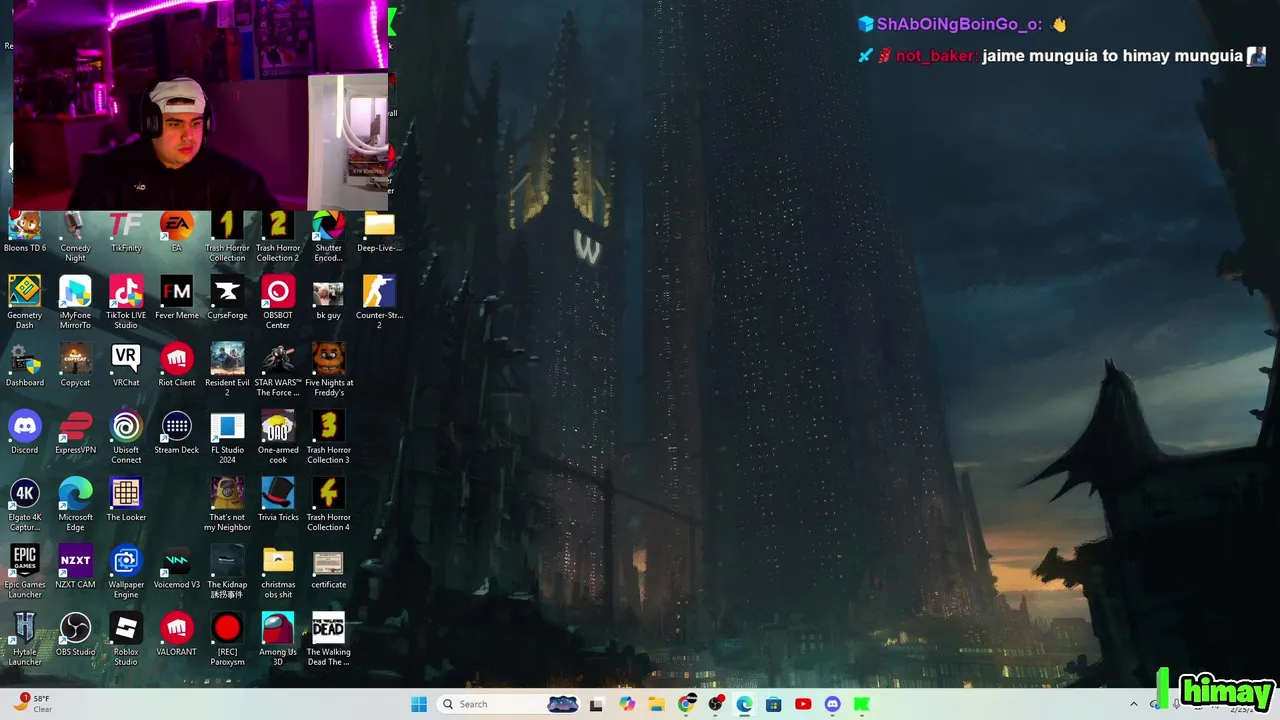
Task: Open File Explorer on the taskbar
Action: pos(656,704)
